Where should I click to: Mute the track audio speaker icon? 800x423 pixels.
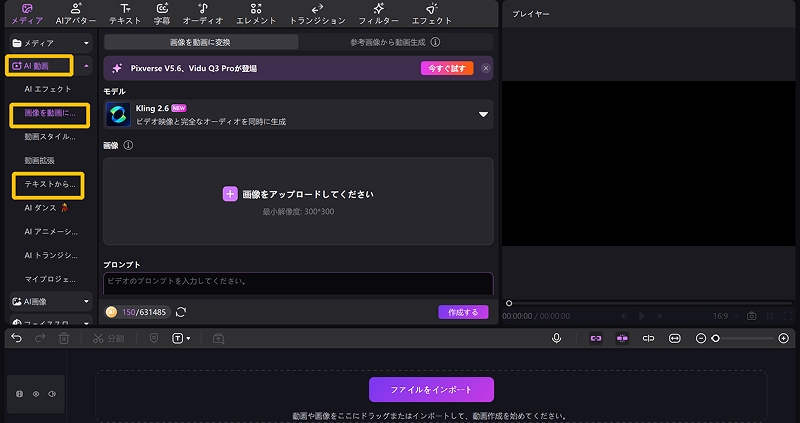click(x=52, y=394)
